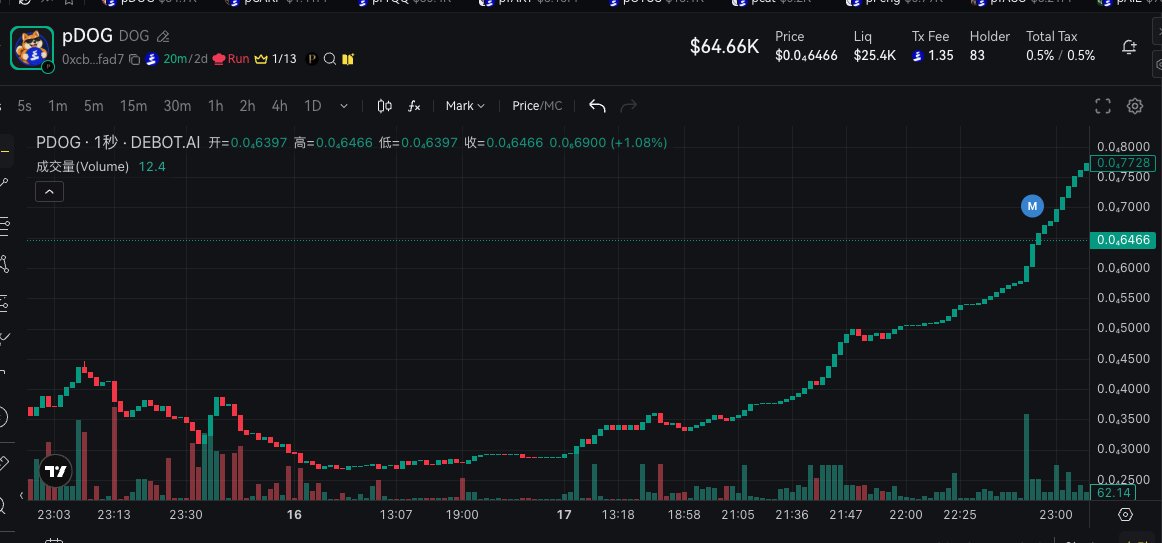1162x543 pixels.
Task: Click the 0.0₄7728 crosshair price label
Action: coord(1123,163)
